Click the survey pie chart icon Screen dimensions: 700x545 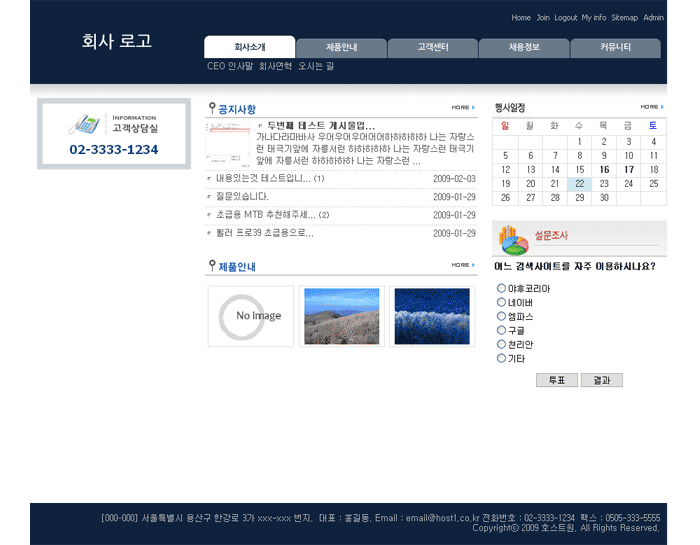click(x=513, y=240)
